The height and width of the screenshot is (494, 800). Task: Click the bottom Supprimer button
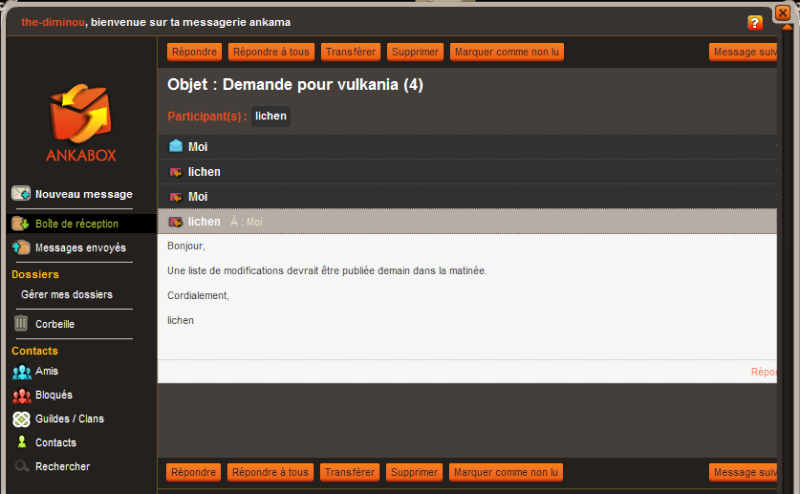click(x=414, y=473)
